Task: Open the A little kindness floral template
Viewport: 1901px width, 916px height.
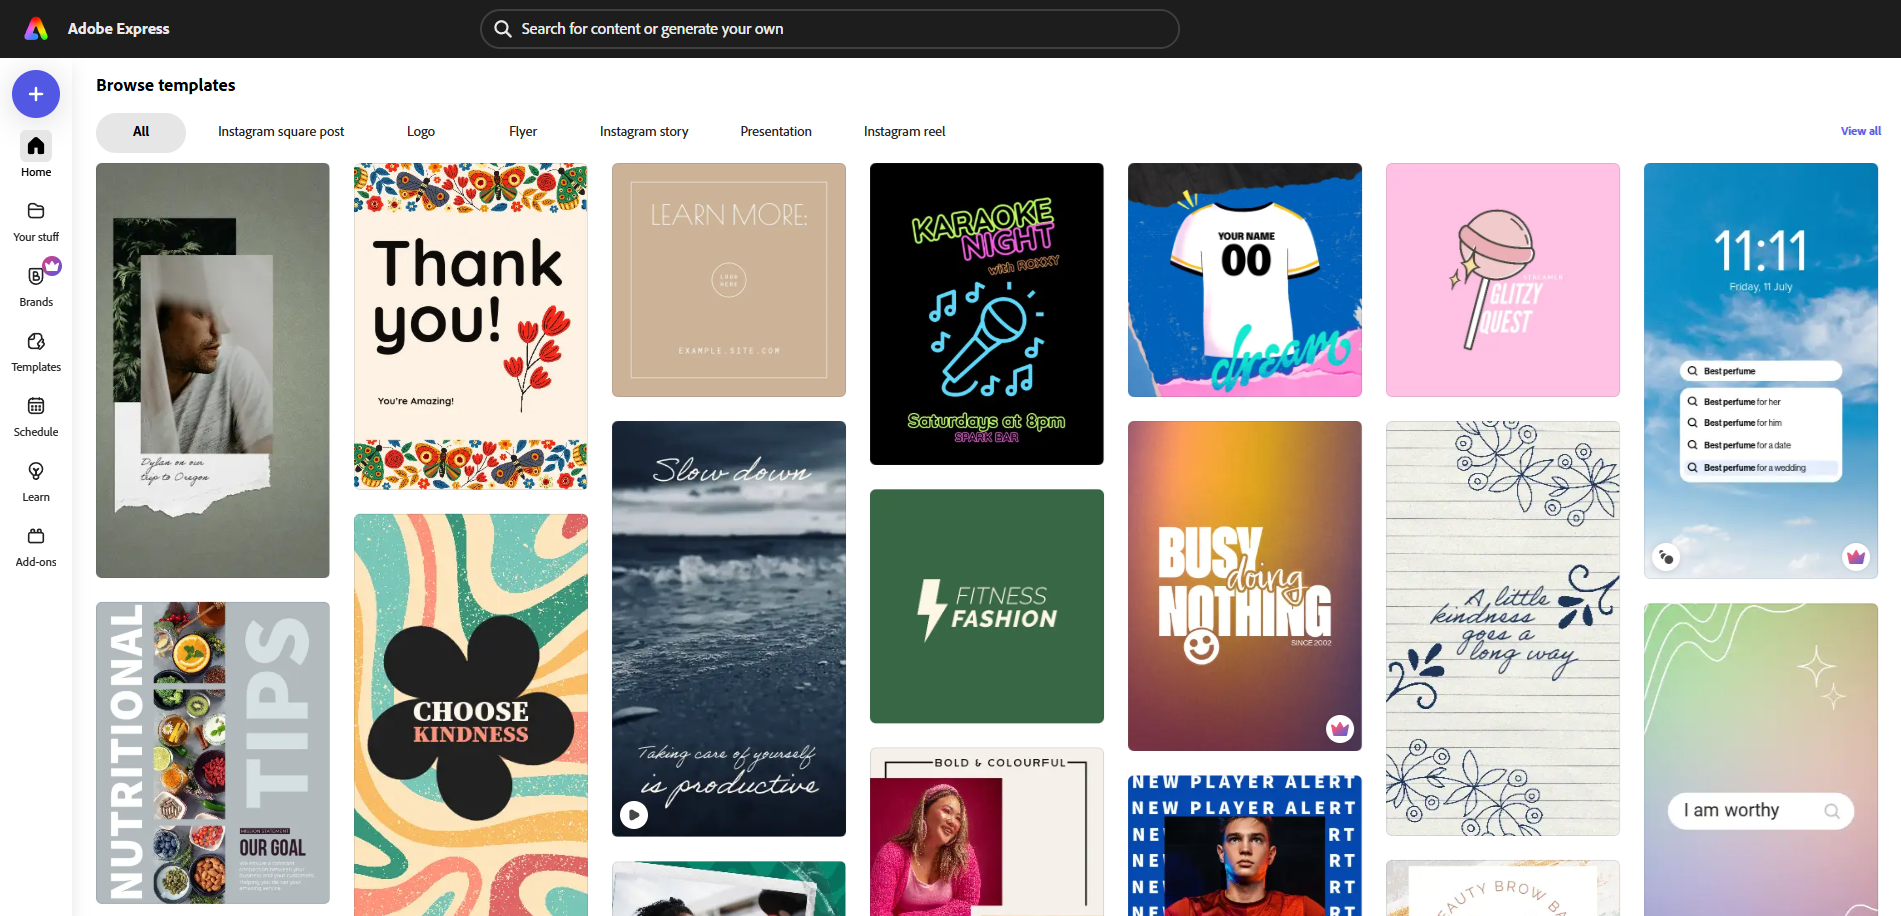Action: coord(1503,628)
